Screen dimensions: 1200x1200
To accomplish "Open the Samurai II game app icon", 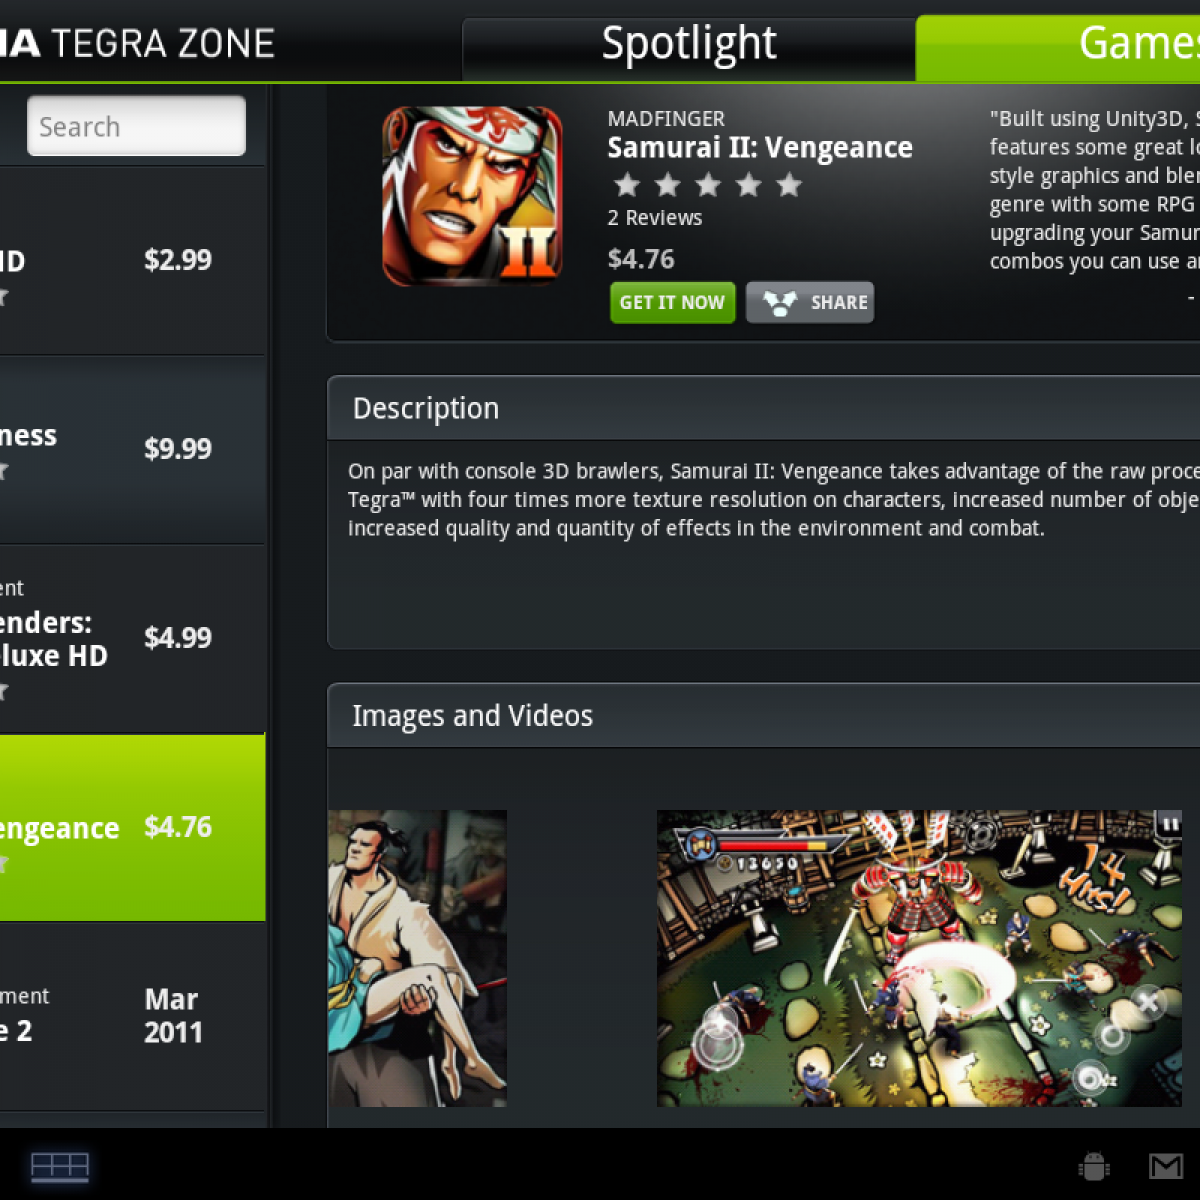I will (472, 196).
